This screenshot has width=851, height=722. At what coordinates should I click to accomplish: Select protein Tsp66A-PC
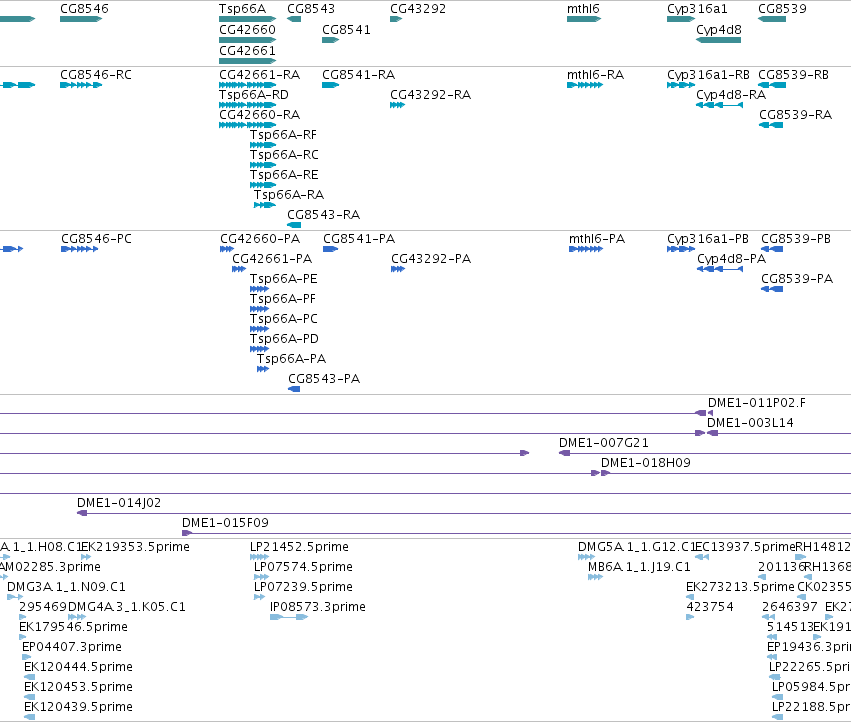point(259,329)
